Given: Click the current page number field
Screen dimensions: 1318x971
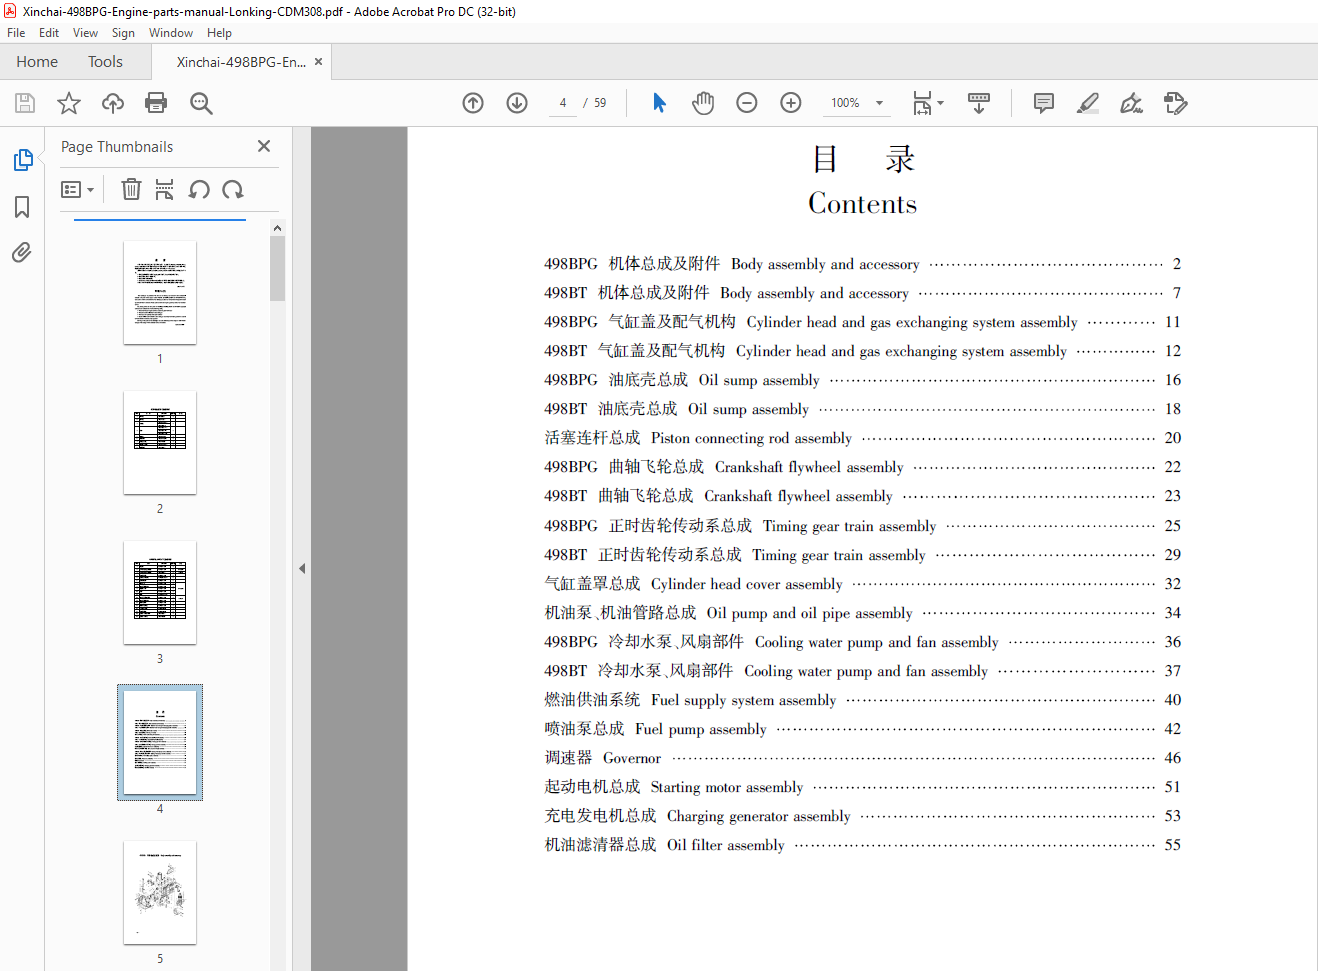Looking at the screenshot, I should point(563,103).
